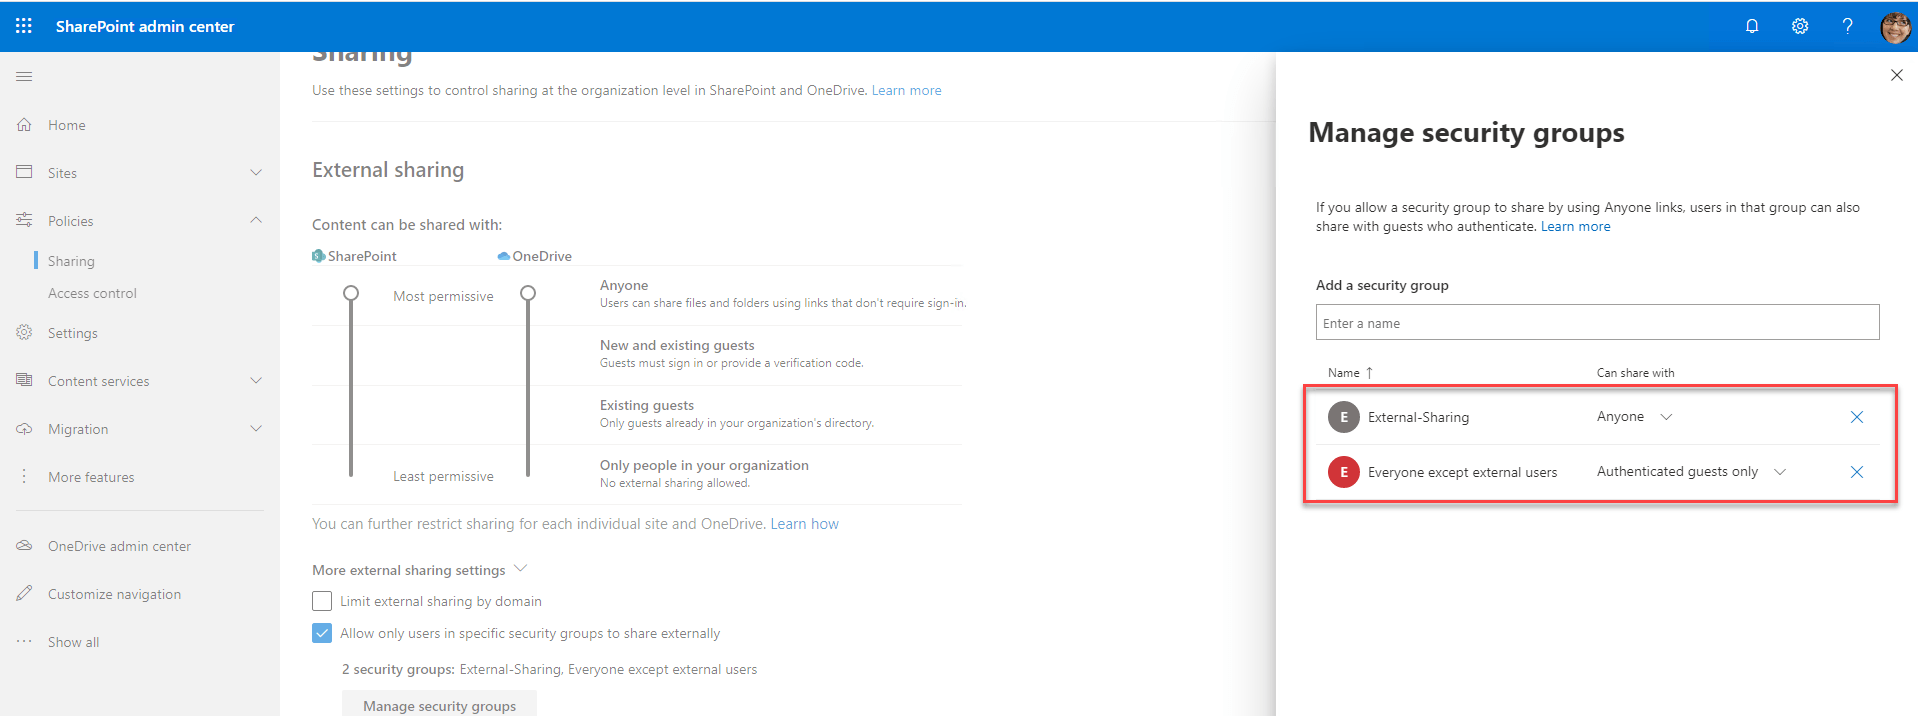Click the SharePoint logo icon above slider
The height and width of the screenshot is (716, 1918).
(318, 256)
